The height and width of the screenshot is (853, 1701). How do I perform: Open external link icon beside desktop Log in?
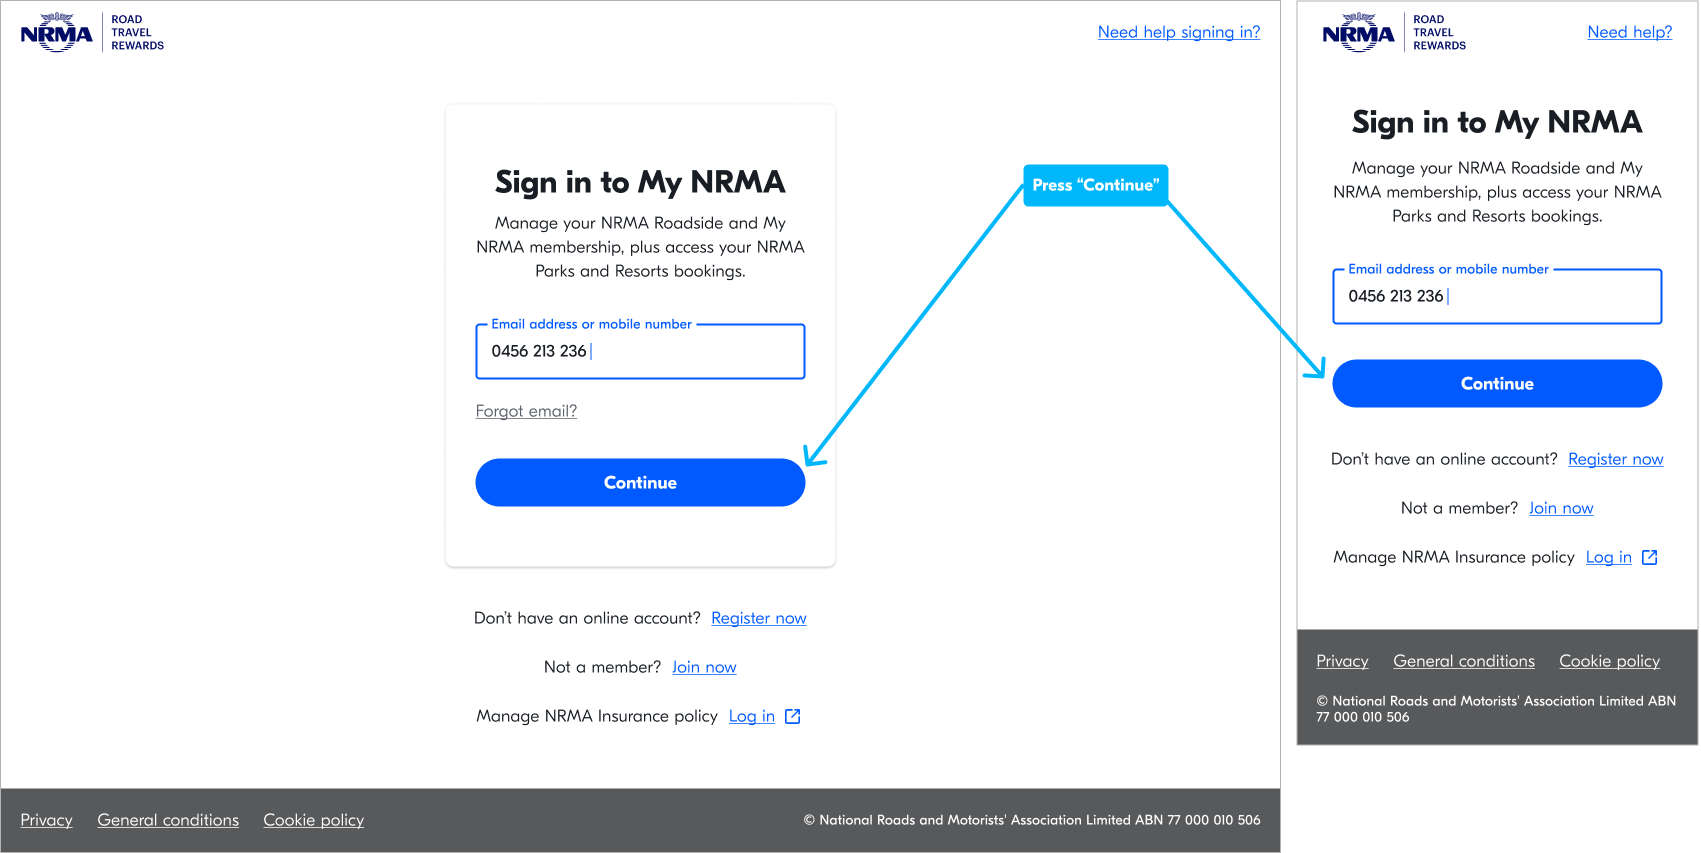coord(793,716)
